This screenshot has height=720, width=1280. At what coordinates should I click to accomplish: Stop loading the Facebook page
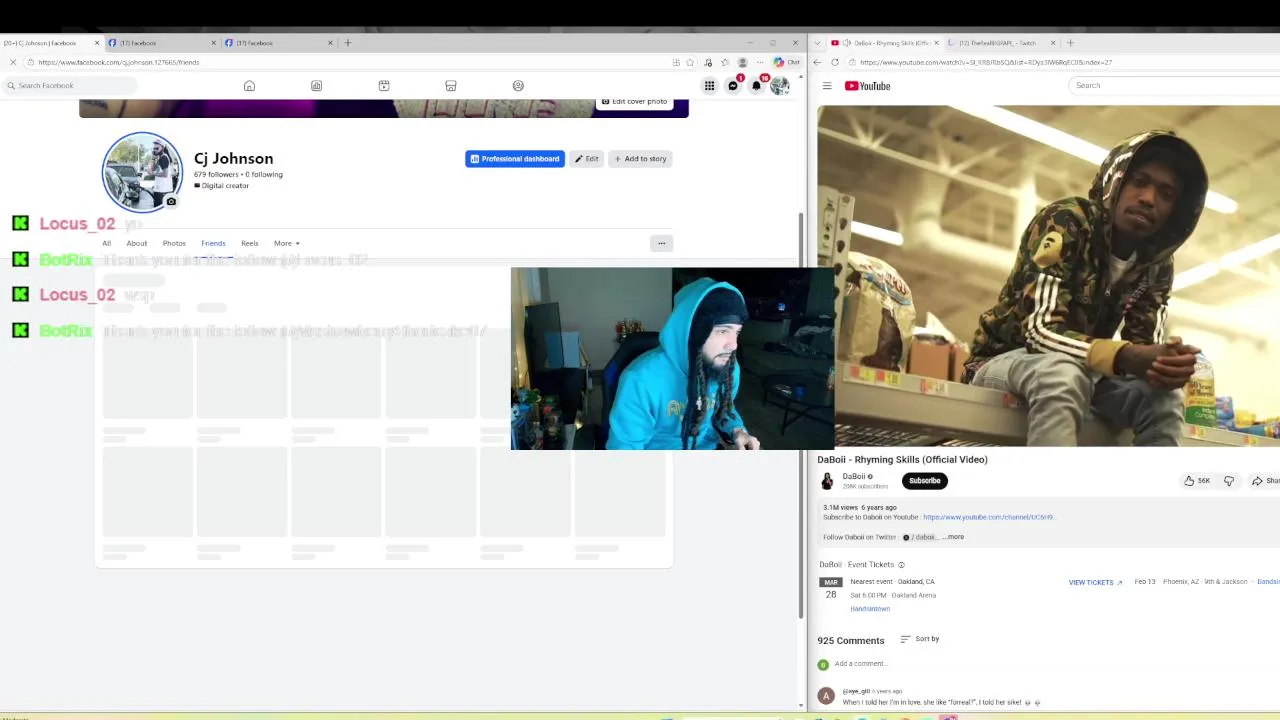(13, 62)
